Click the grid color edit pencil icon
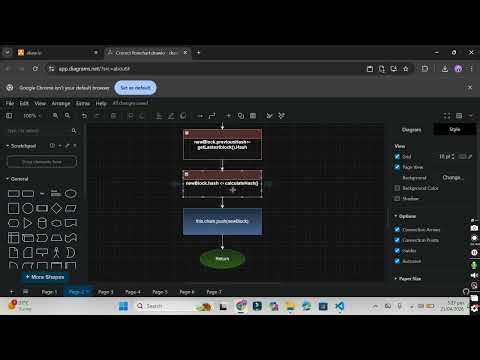This screenshot has height=360, width=480. click(470, 156)
